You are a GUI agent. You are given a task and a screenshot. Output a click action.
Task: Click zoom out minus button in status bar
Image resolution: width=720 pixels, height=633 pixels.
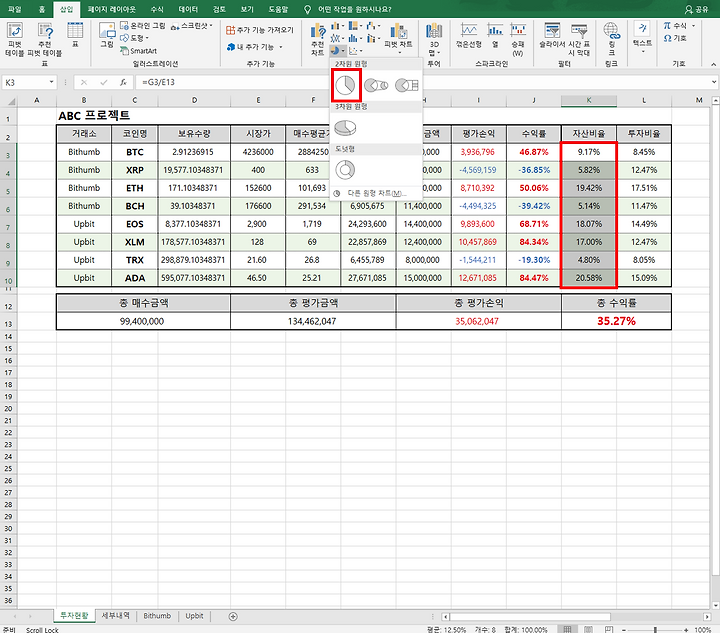pyautogui.click(x=624, y=630)
